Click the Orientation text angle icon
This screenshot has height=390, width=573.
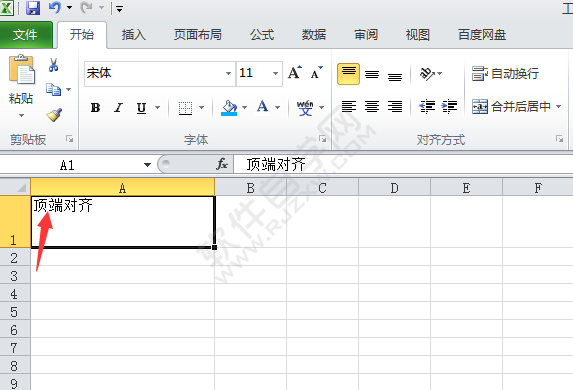click(428, 74)
